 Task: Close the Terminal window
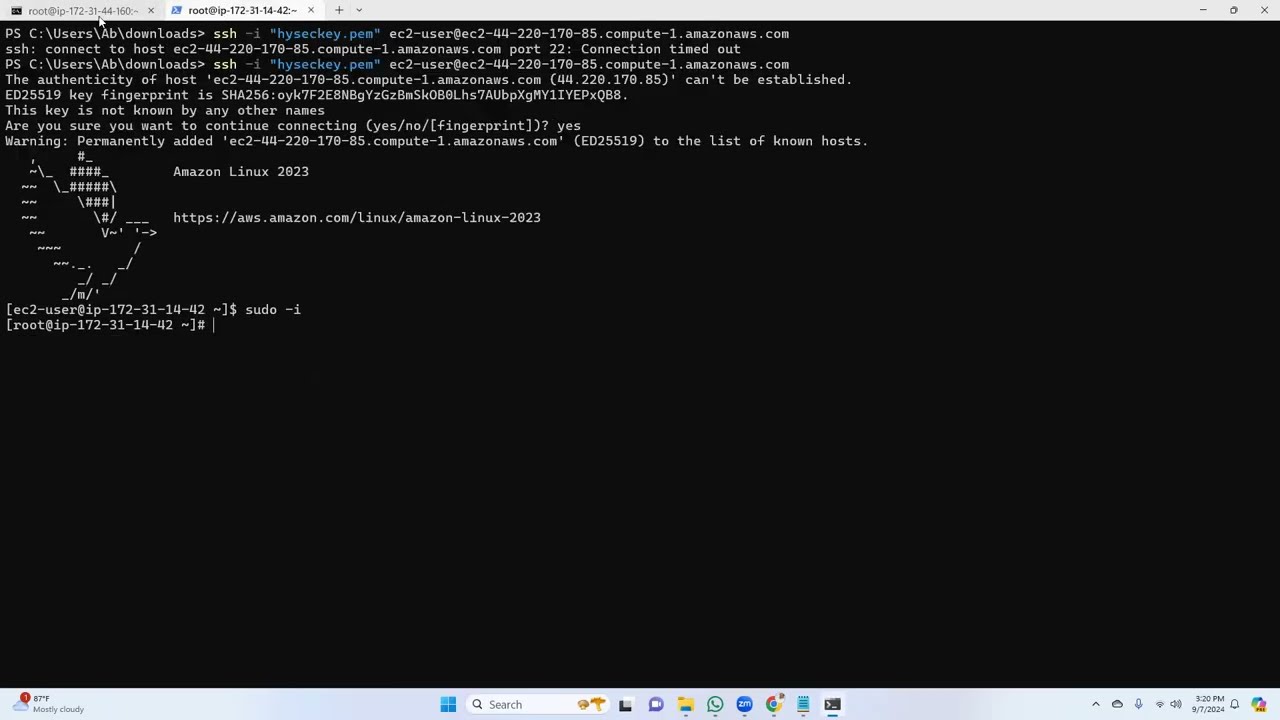(1264, 10)
